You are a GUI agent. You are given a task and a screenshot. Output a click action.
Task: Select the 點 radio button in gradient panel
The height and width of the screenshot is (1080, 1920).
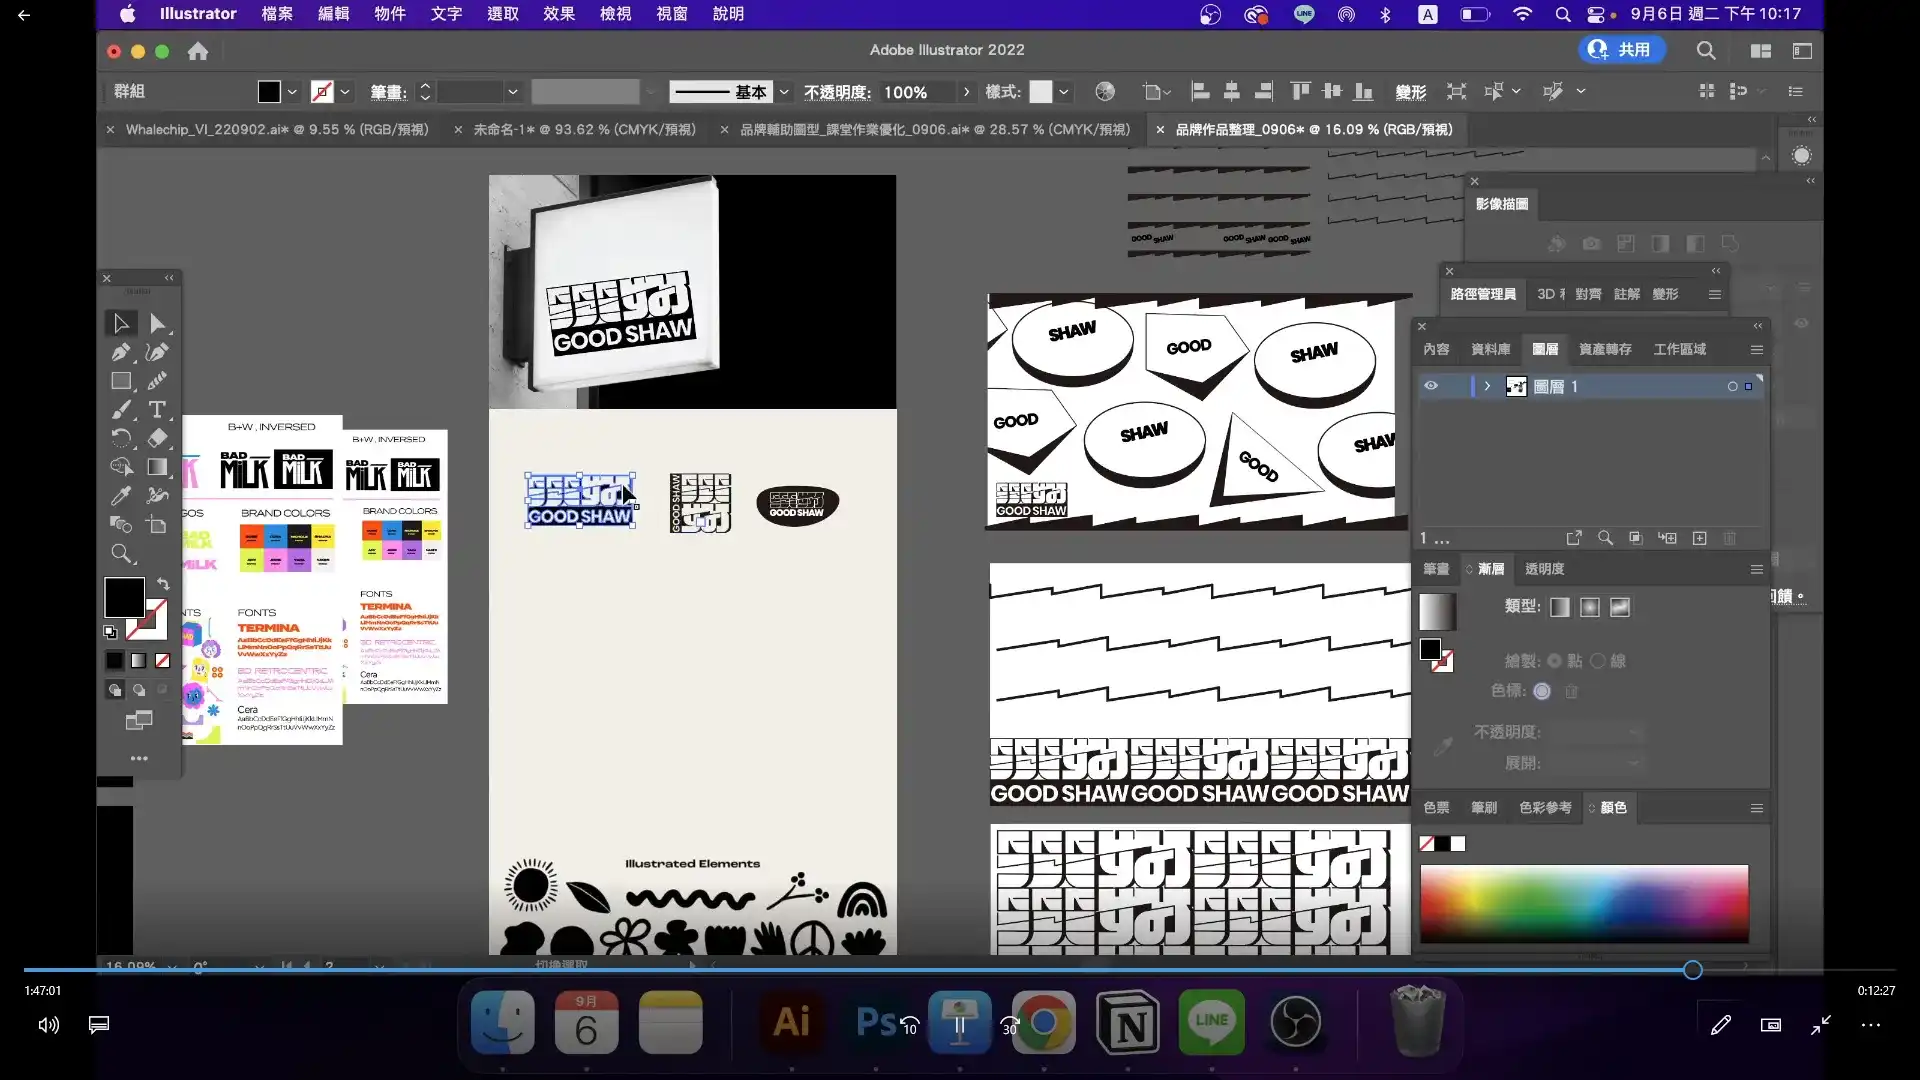tap(1554, 661)
